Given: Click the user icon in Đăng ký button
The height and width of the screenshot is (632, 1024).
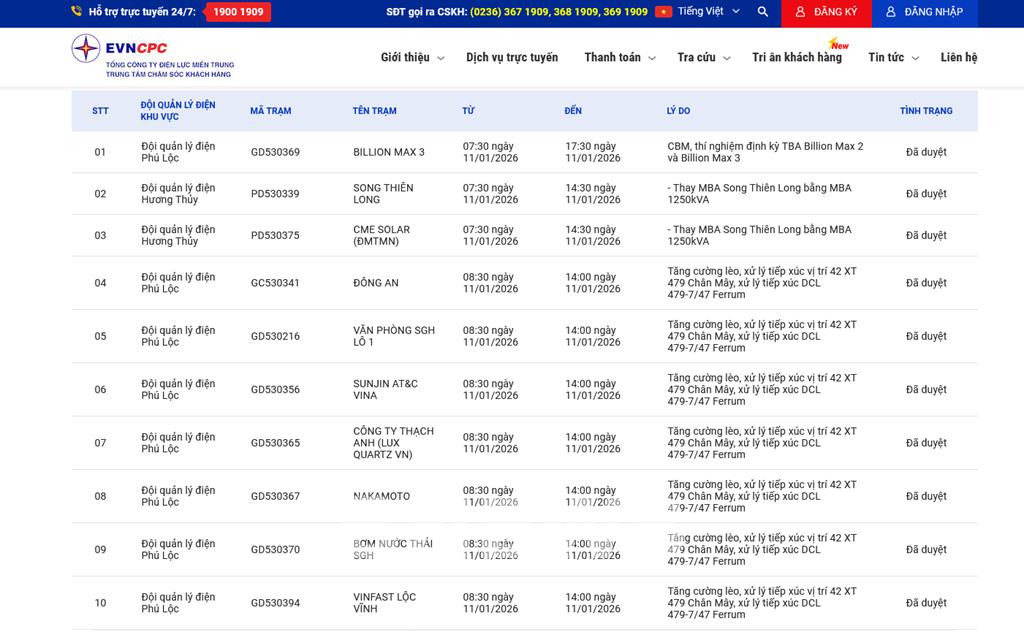Looking at the screenshot, I should click(x=799, y=12).
